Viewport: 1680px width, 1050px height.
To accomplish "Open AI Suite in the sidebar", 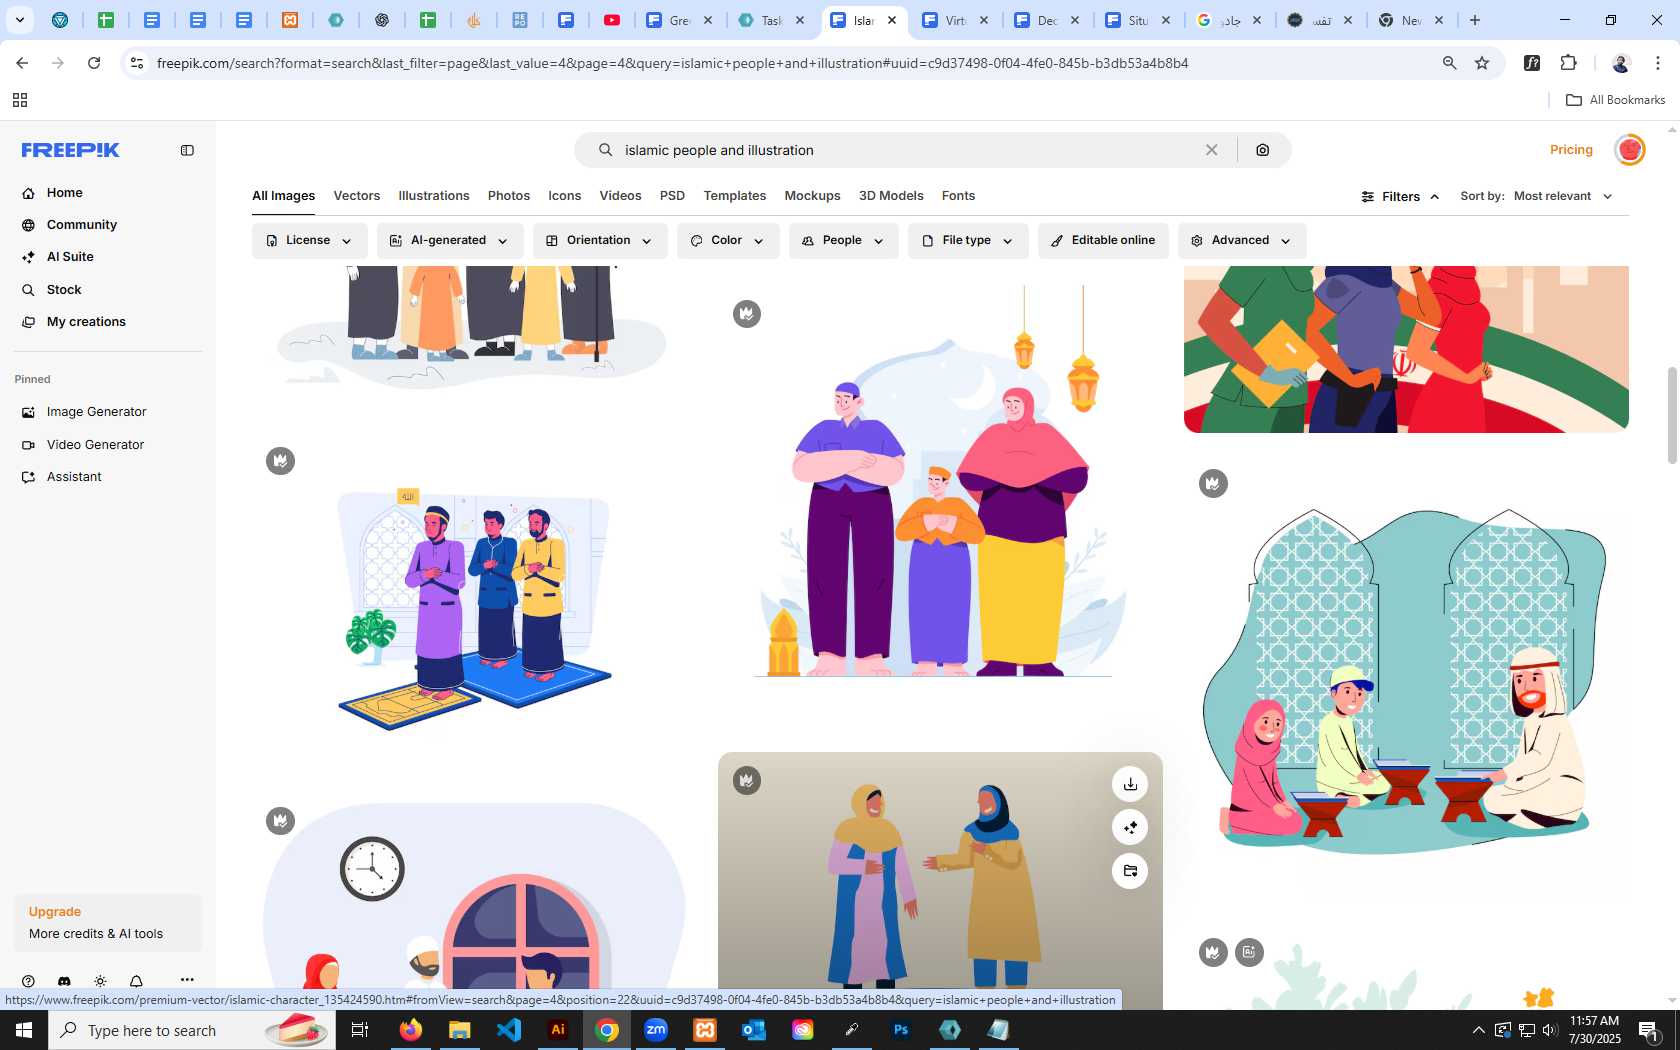I will coord(70,257).
